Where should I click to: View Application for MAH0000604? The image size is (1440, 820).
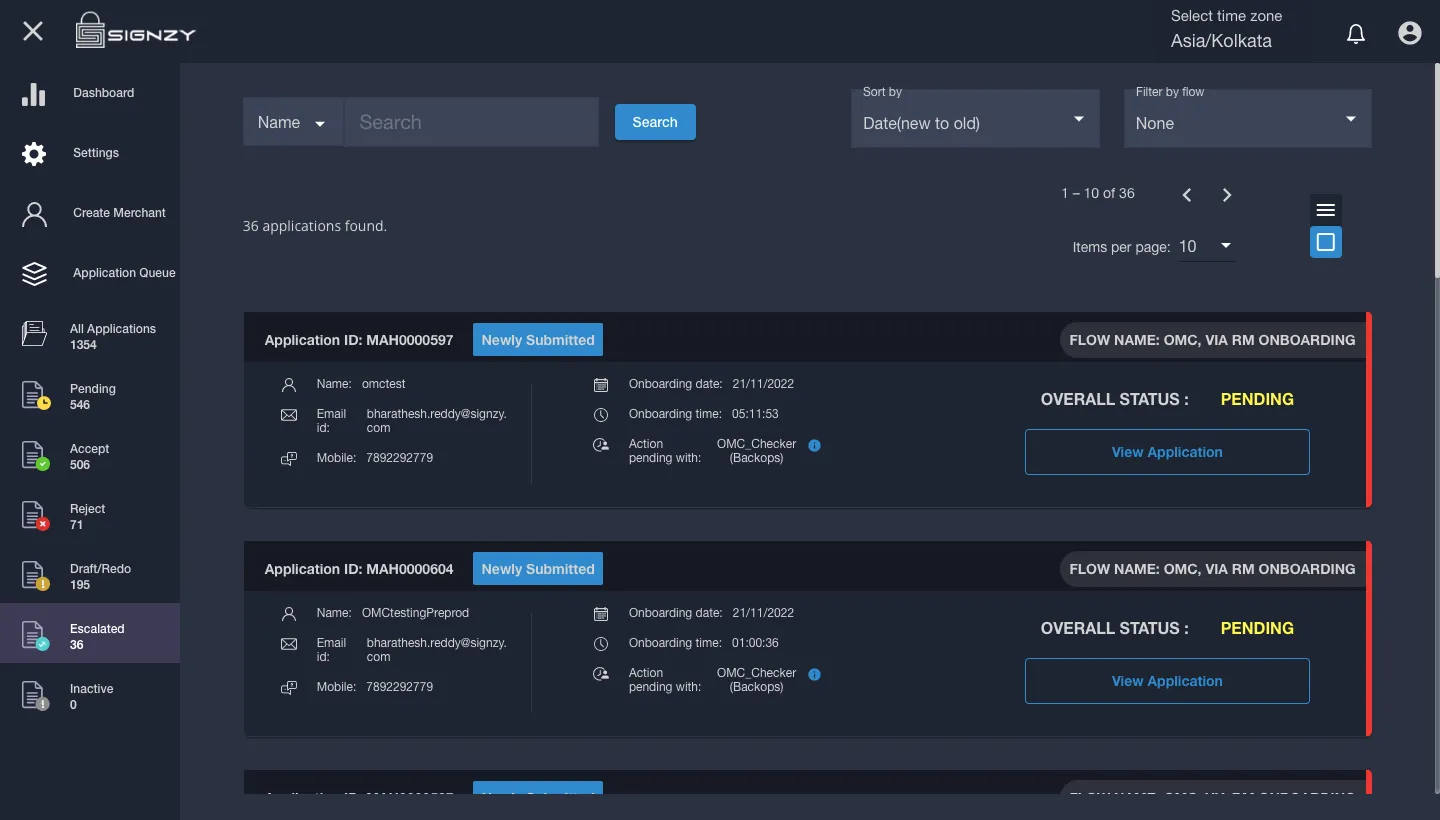[1167, 681]
